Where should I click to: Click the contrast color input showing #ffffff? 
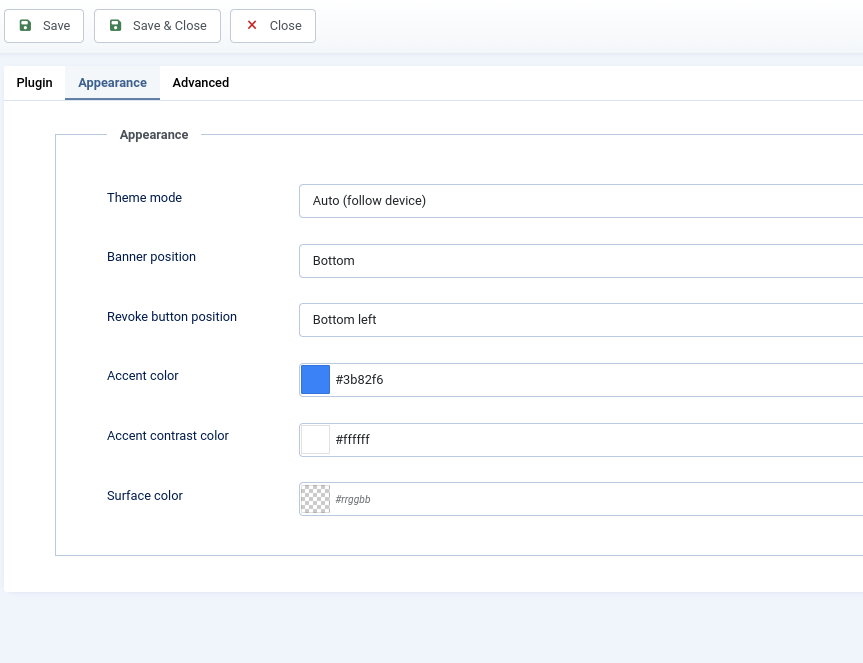click(450, 439)
